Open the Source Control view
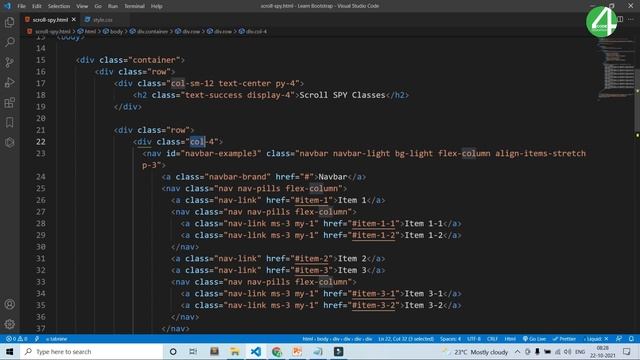This screenshot has height=360, width=640. [x=10, y=62]
